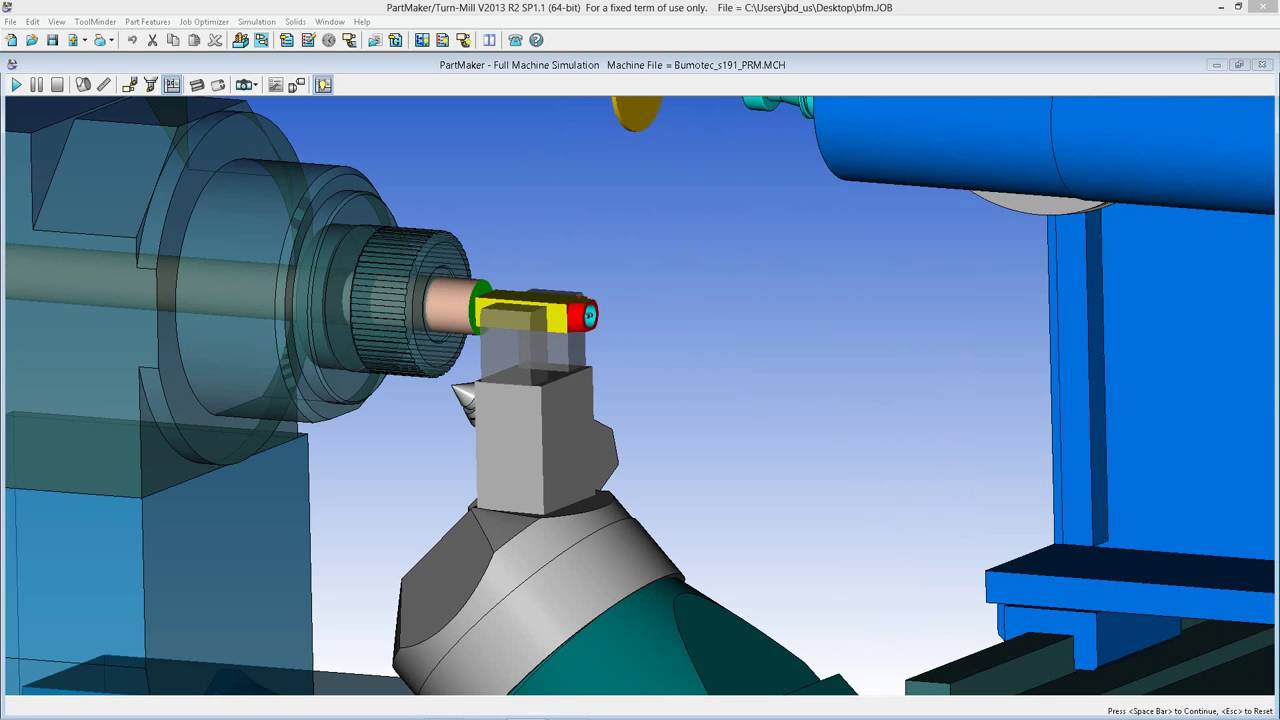Undo the last action
The width and height of the screenshot is (1280, 720).
tap(132, 40)
